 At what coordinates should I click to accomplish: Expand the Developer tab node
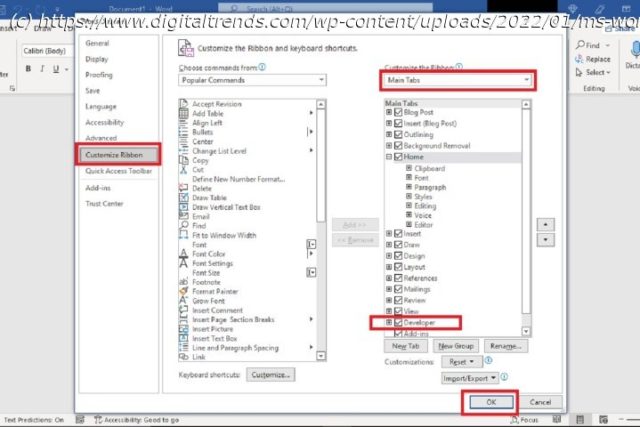[x=389, y=322]
